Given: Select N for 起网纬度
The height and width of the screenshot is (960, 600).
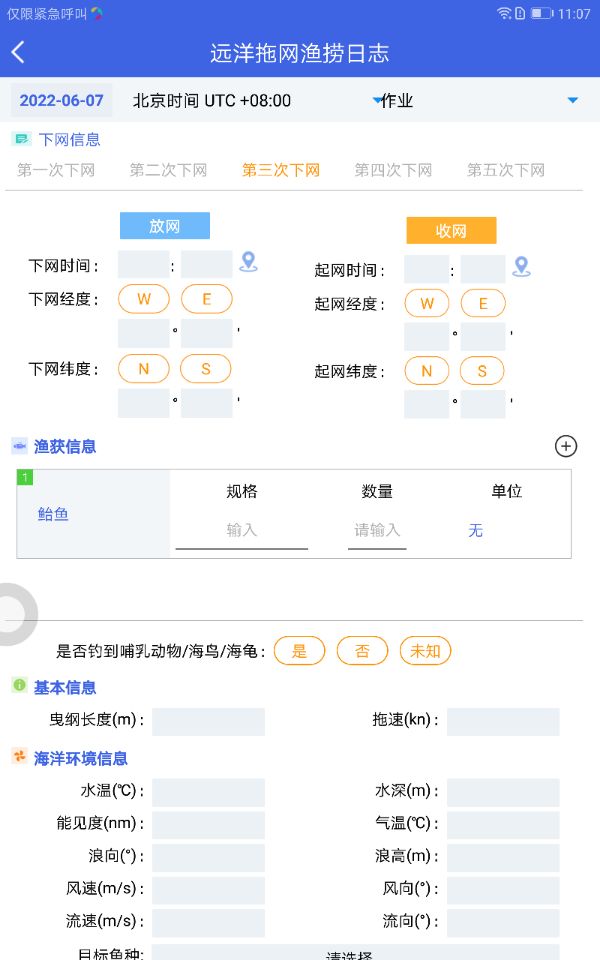Looking at the screenshot, I should point(427,370).
